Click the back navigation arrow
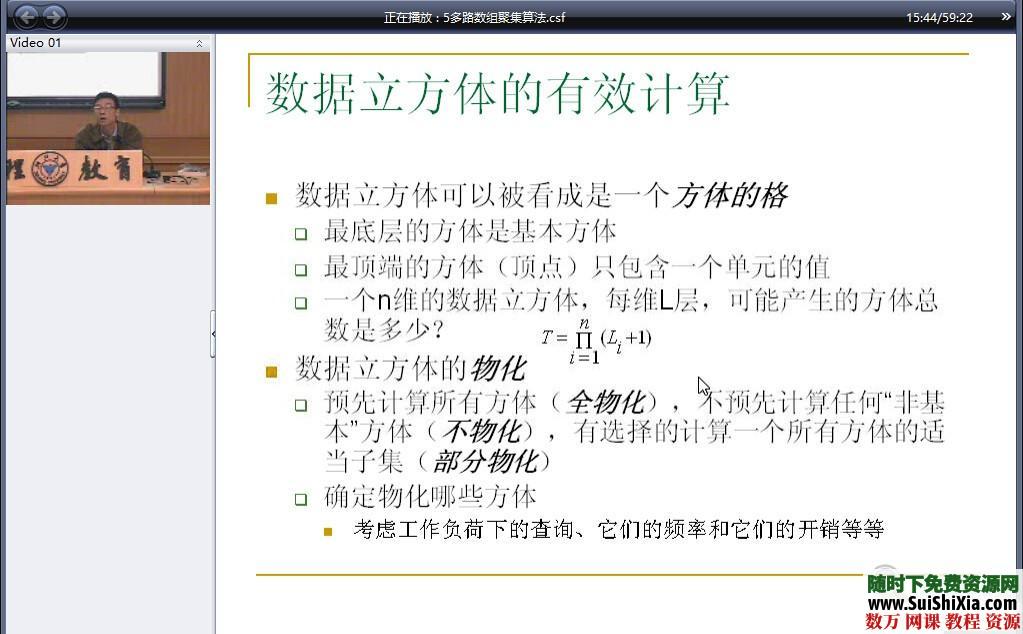The width and height of the screenshot is (1023, 634). click(27, 16)
